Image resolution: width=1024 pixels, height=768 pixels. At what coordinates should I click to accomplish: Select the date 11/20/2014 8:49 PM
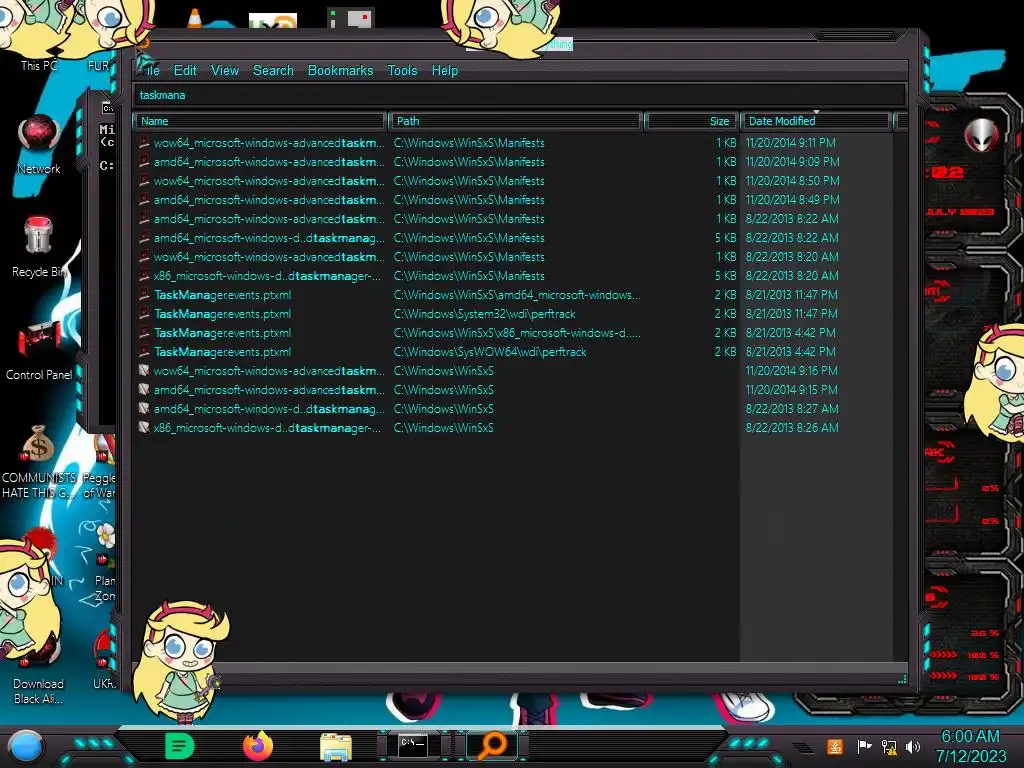point(792,200)
